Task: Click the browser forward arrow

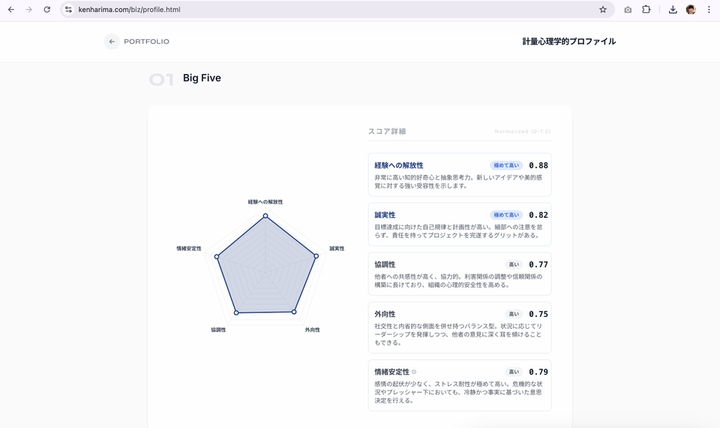Action: click(28, 9)
